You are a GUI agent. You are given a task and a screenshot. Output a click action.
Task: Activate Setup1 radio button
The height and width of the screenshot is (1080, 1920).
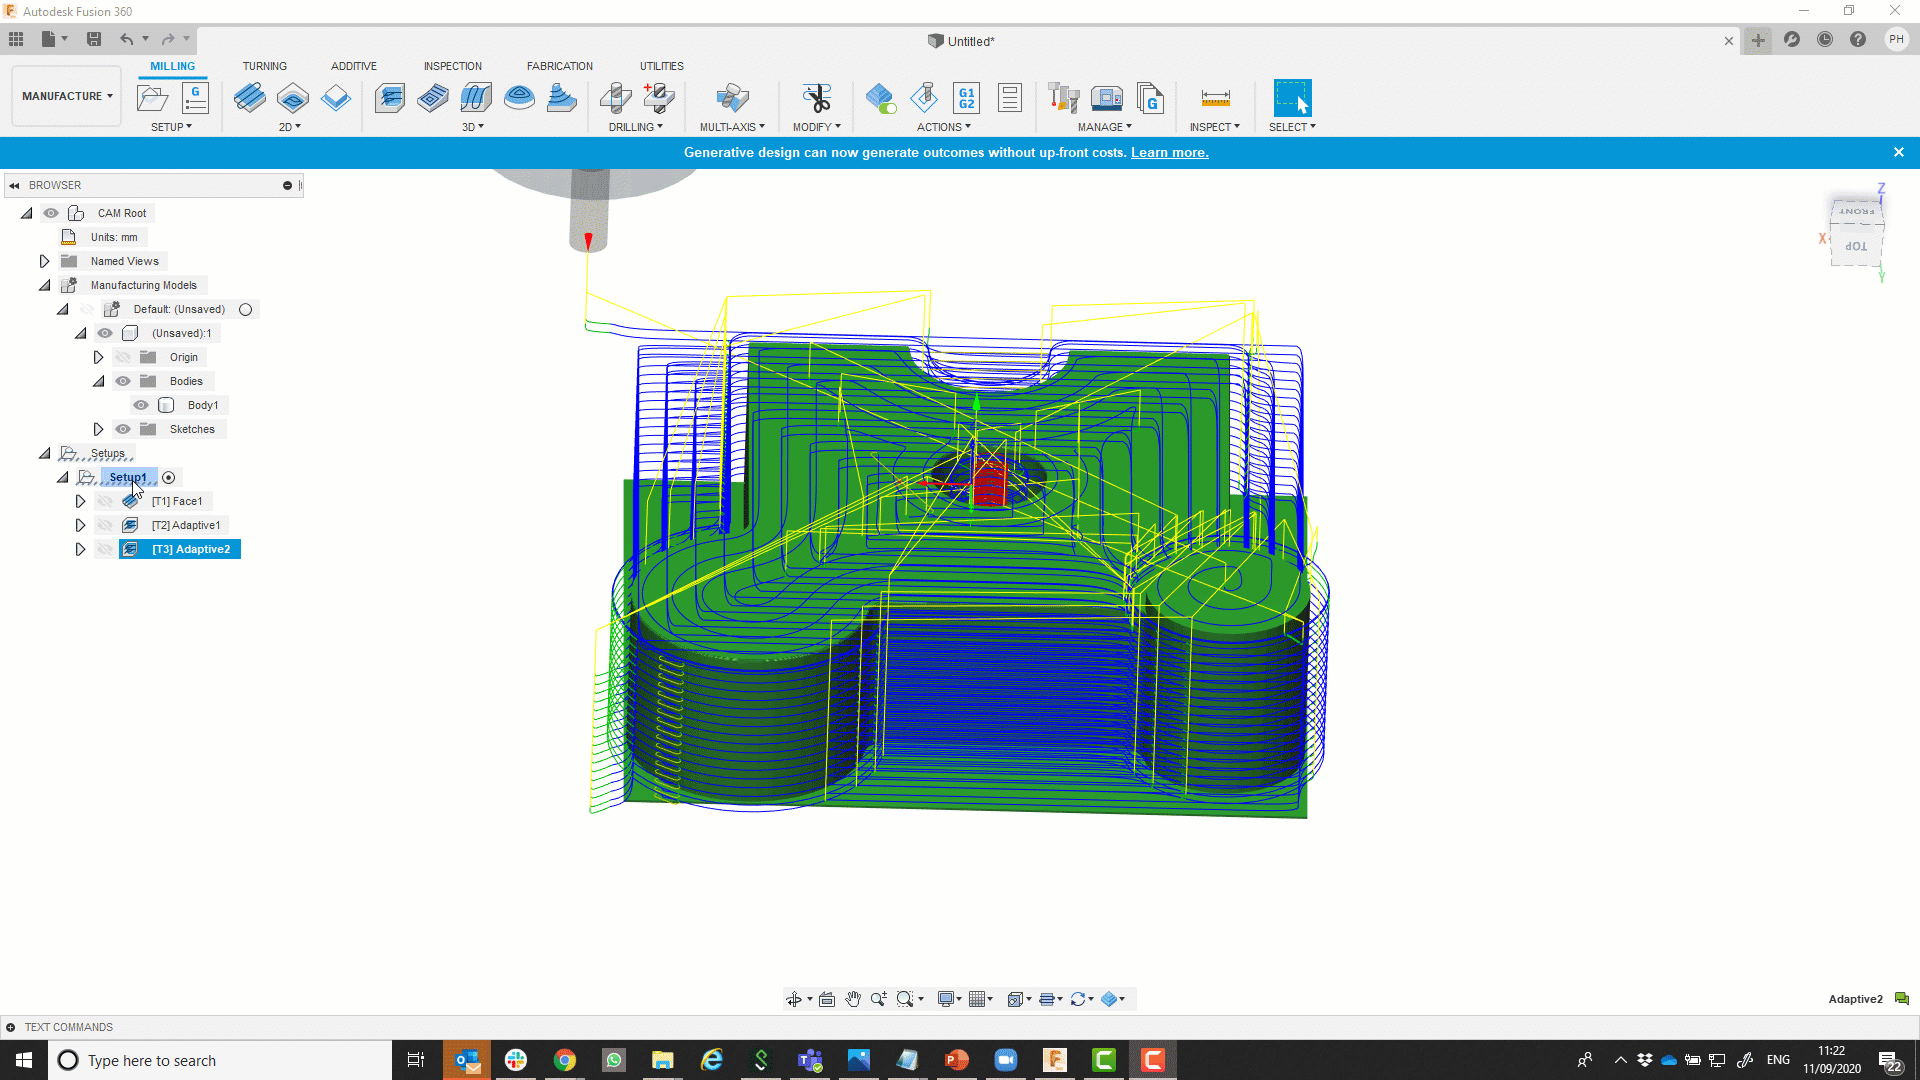point(169,478)
